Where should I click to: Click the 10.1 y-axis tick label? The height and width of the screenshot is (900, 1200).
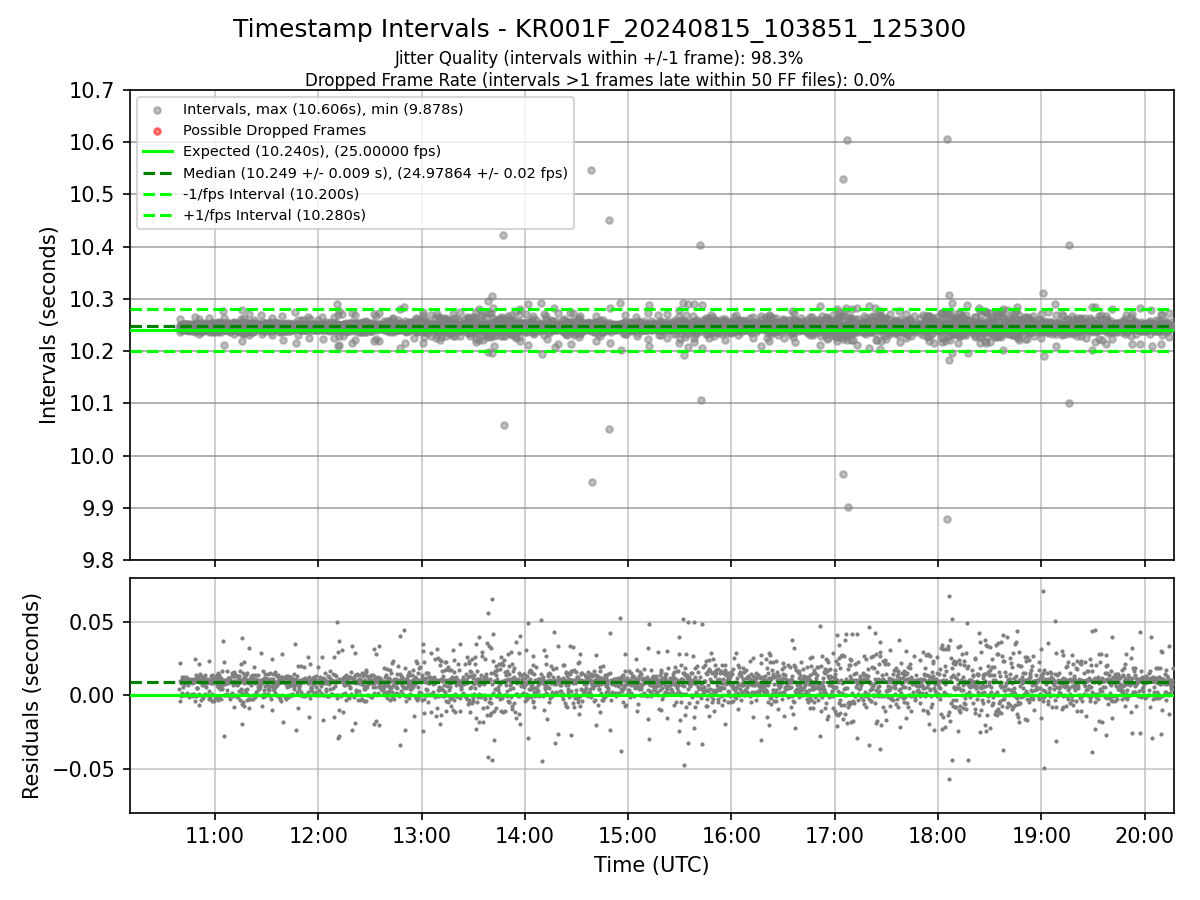(93, 404)
